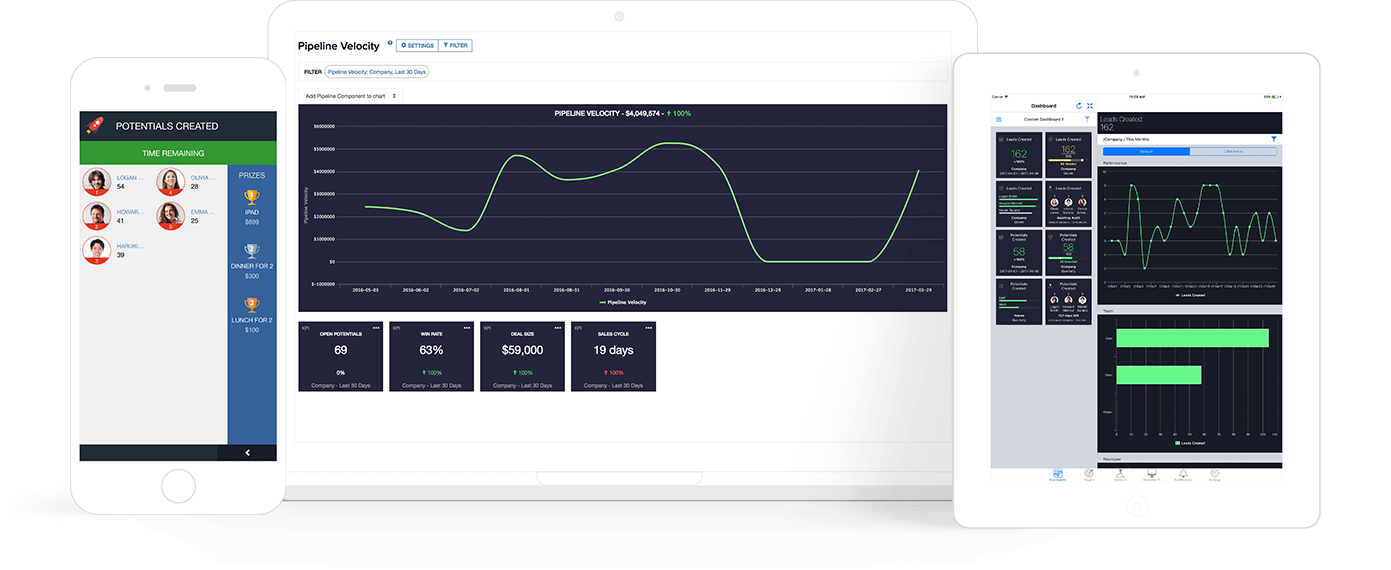Click the info icon next to Pipeline Velocity
1391x570 pixels.
point(390,43)
